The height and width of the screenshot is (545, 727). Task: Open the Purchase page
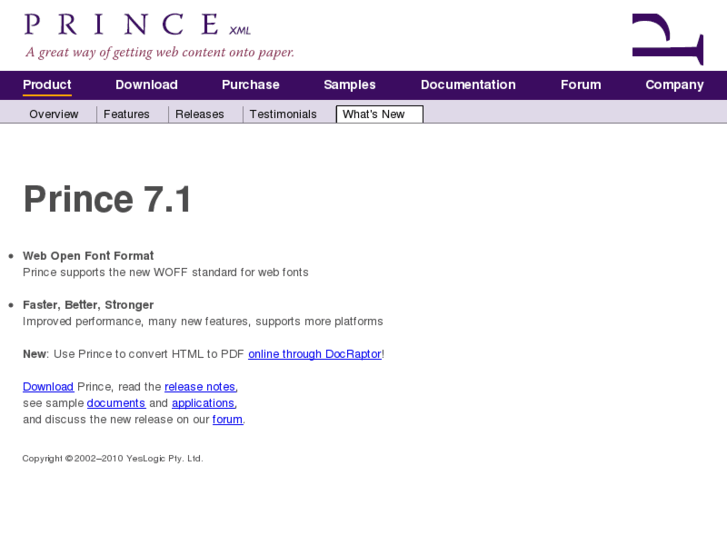pos(250,85)
